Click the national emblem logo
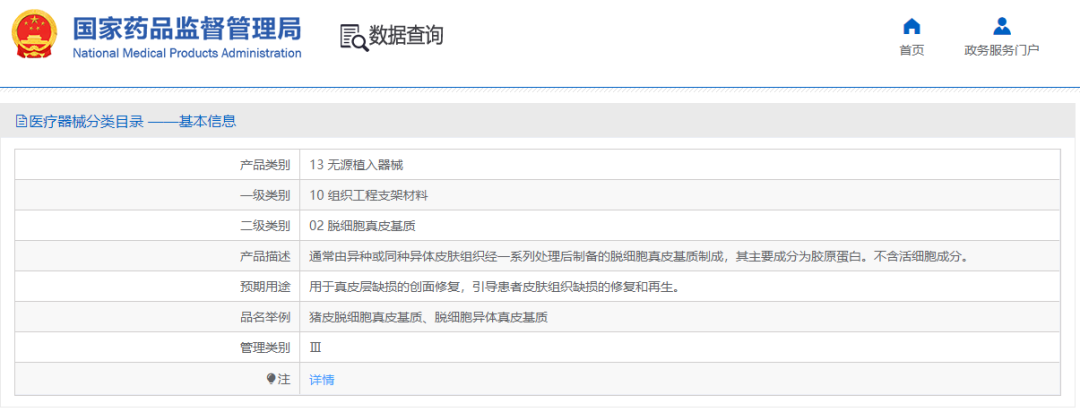 (35, 35)
